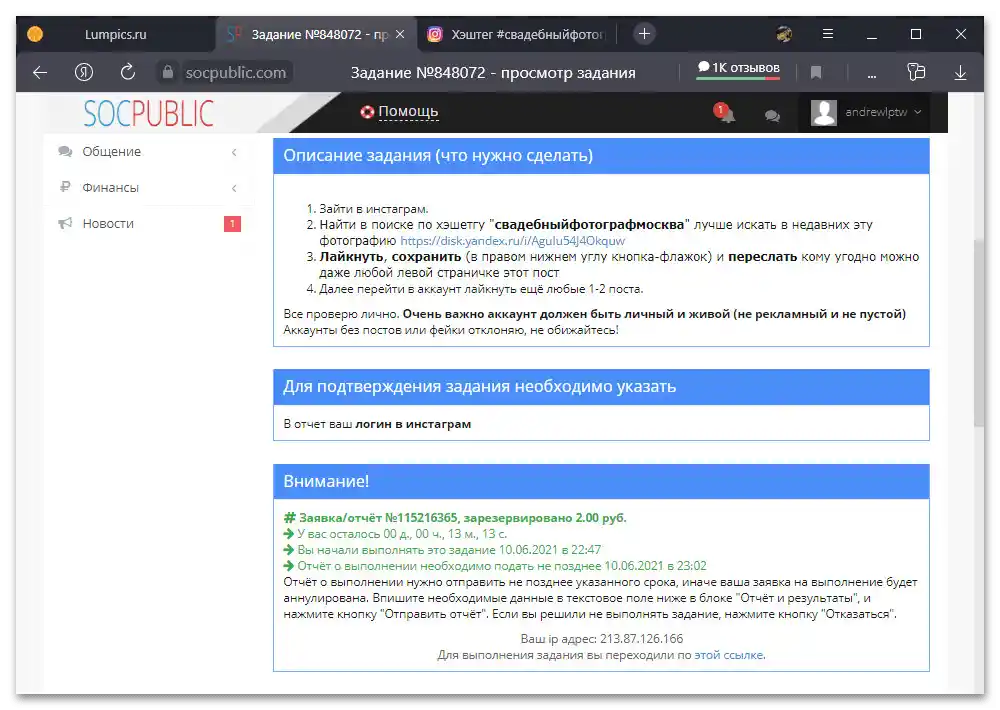
Task: Close the Задание №848072 tab
Action: click(400, 34)
